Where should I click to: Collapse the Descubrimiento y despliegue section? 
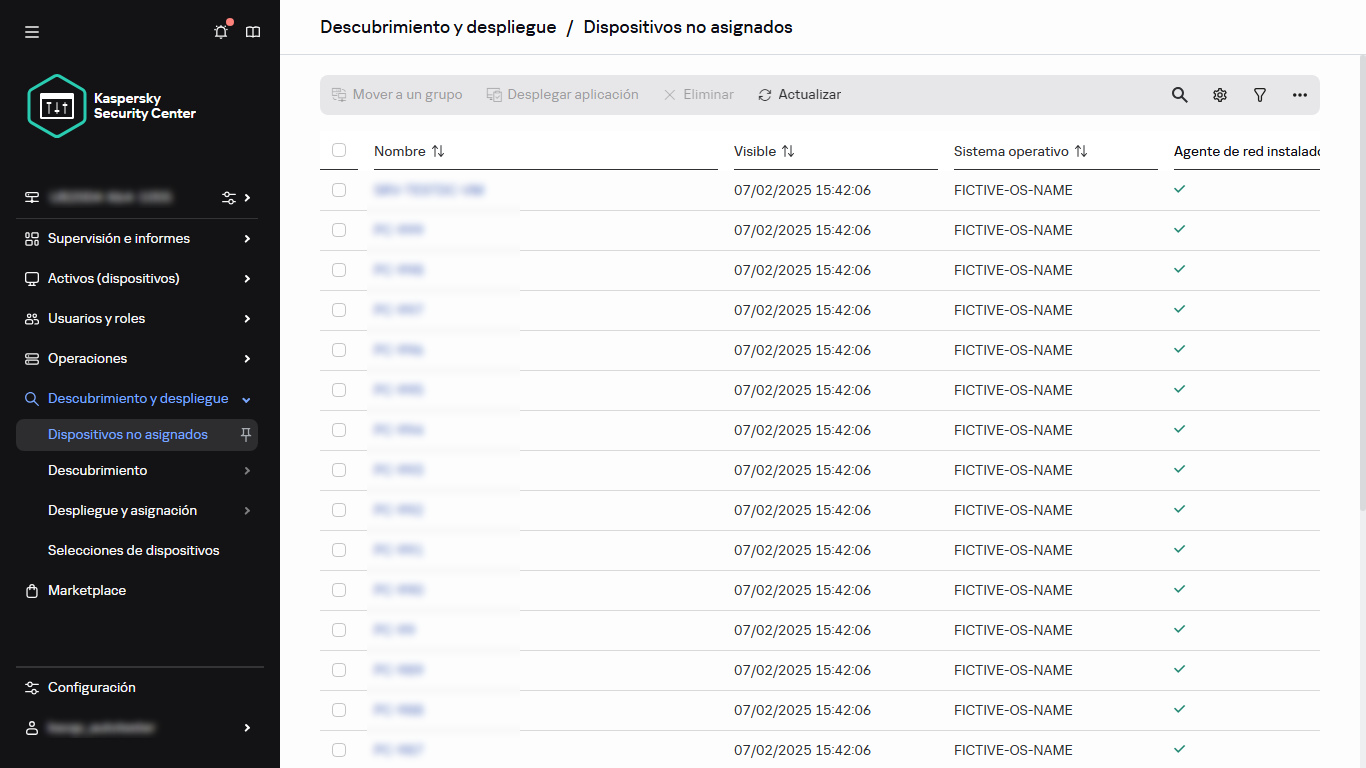point(245,398)
